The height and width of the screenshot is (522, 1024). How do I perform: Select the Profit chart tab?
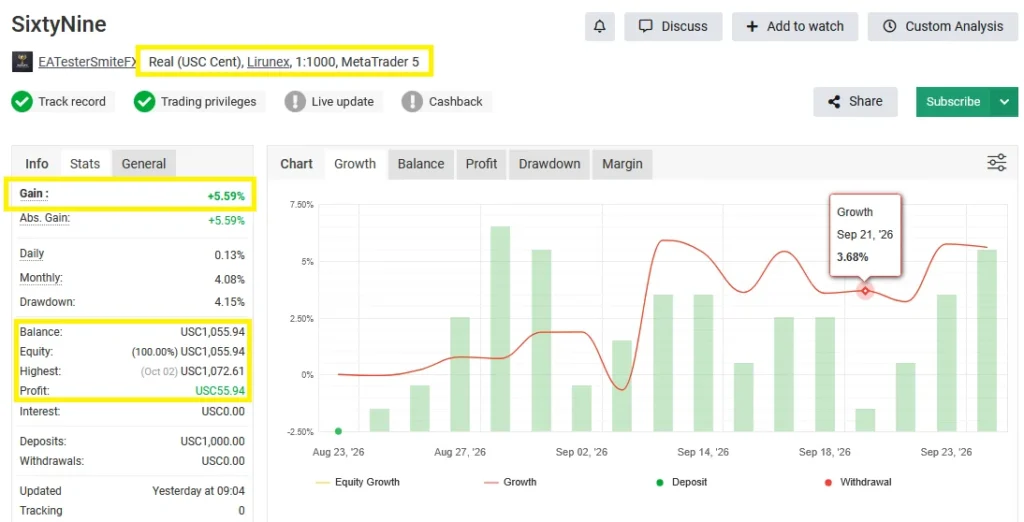481,164
